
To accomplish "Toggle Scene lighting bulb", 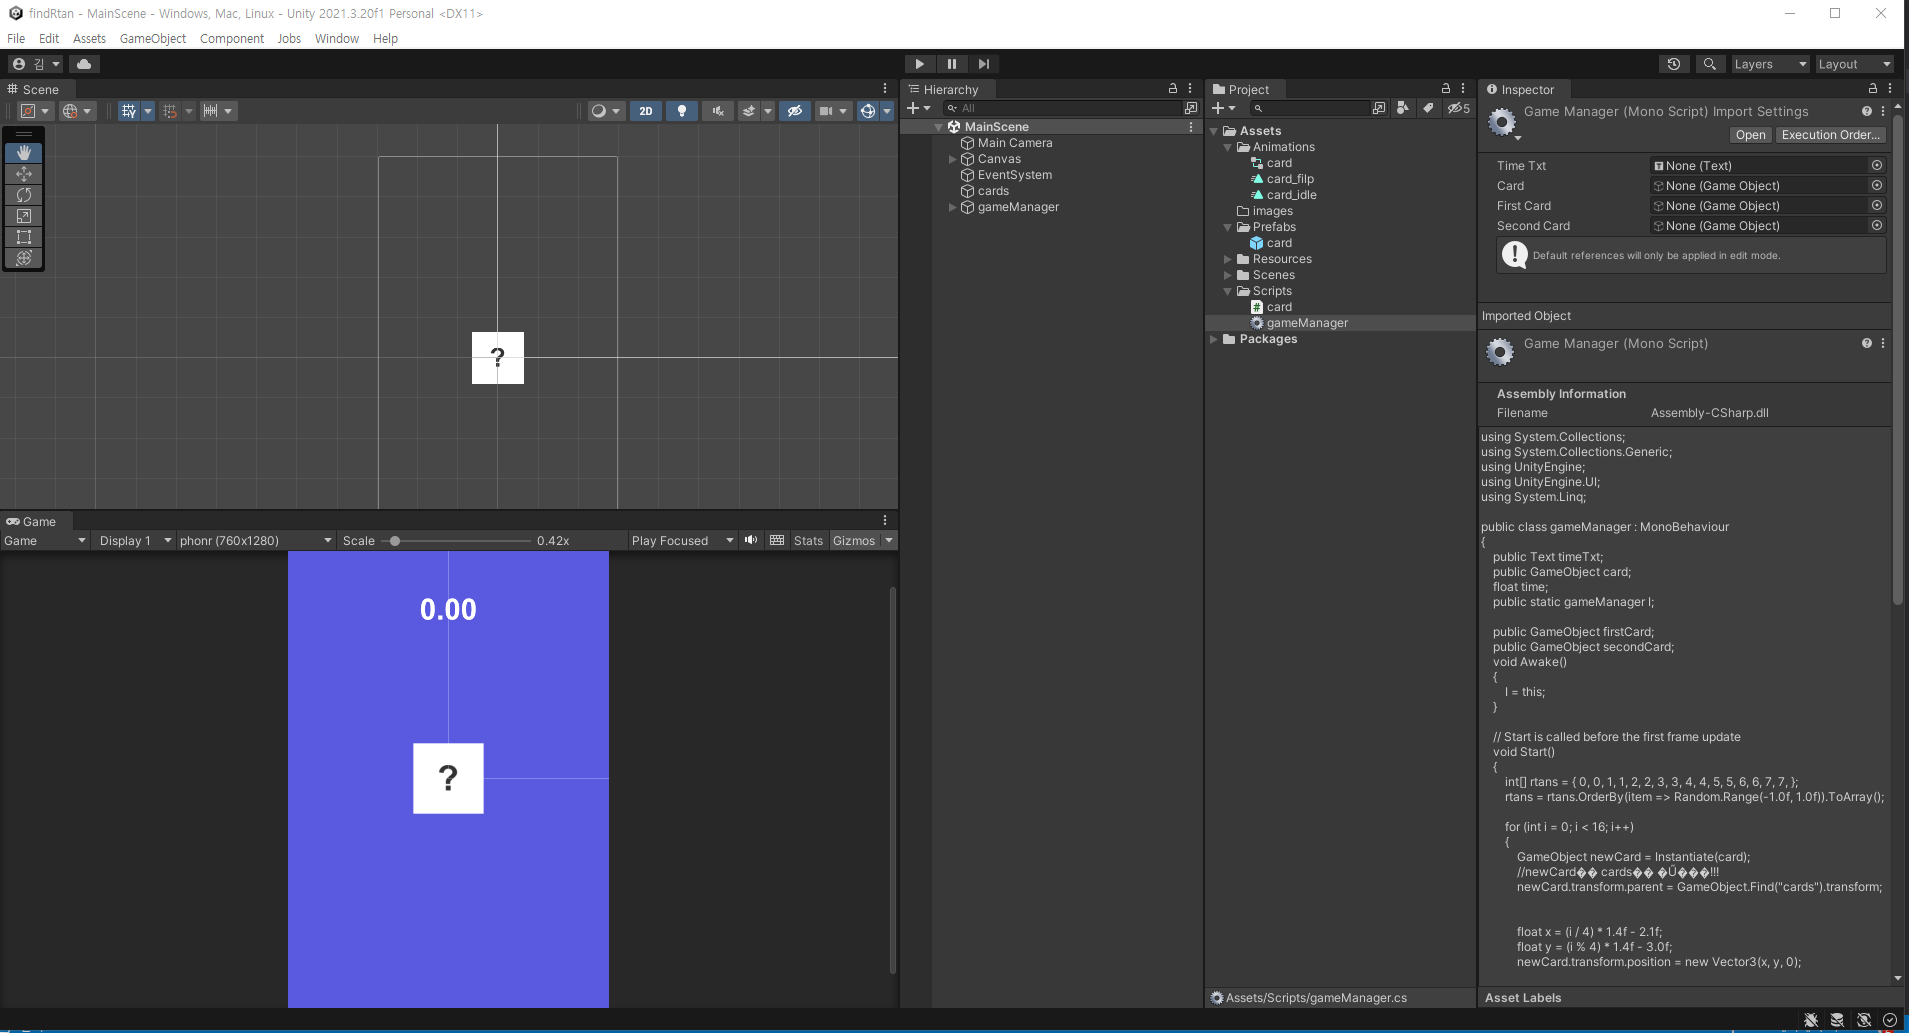I will (682, 111).
